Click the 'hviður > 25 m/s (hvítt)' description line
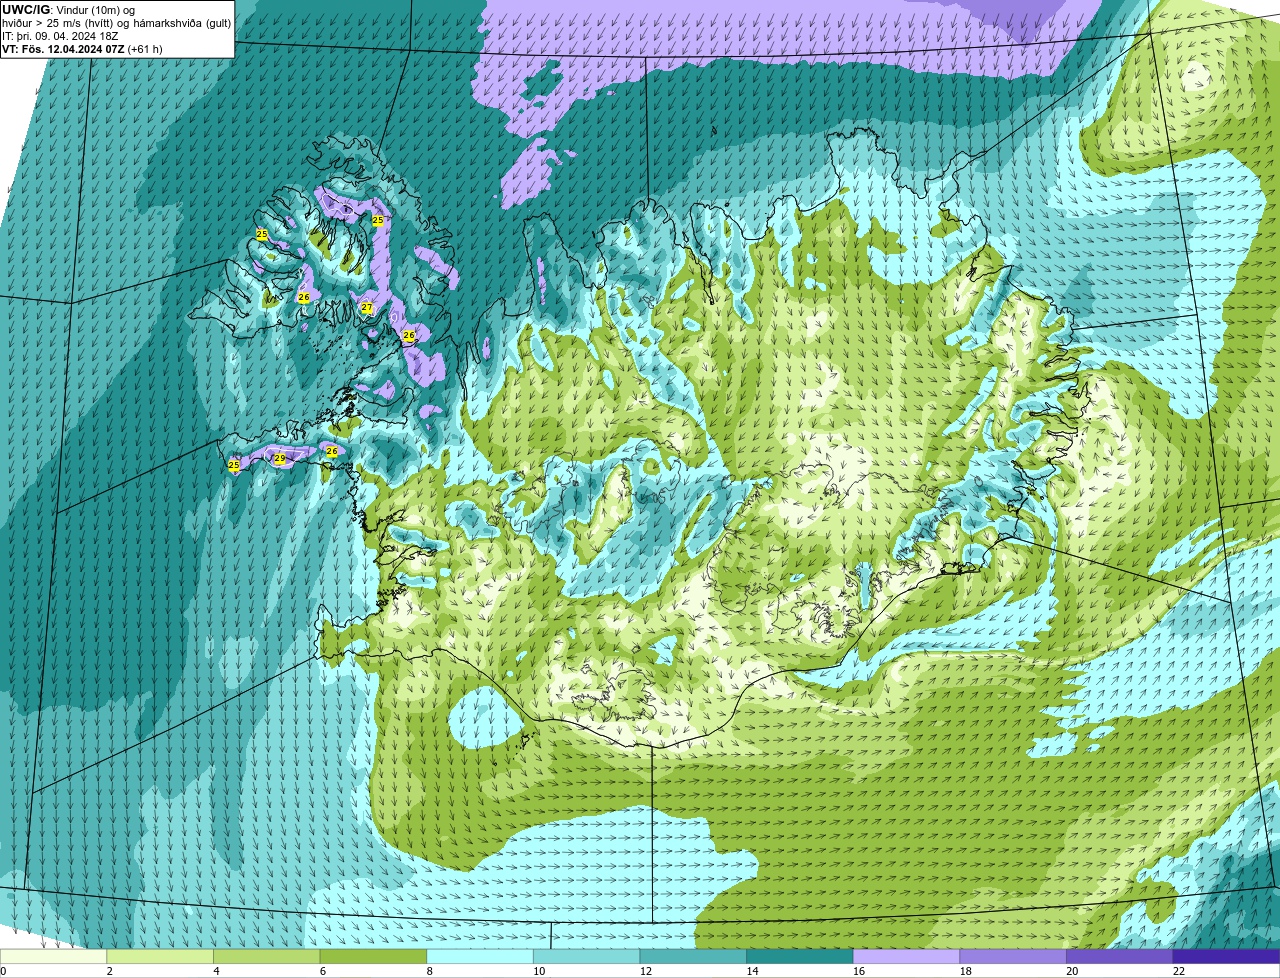This screenshot has width=1280, height=978. click(116, 23)
